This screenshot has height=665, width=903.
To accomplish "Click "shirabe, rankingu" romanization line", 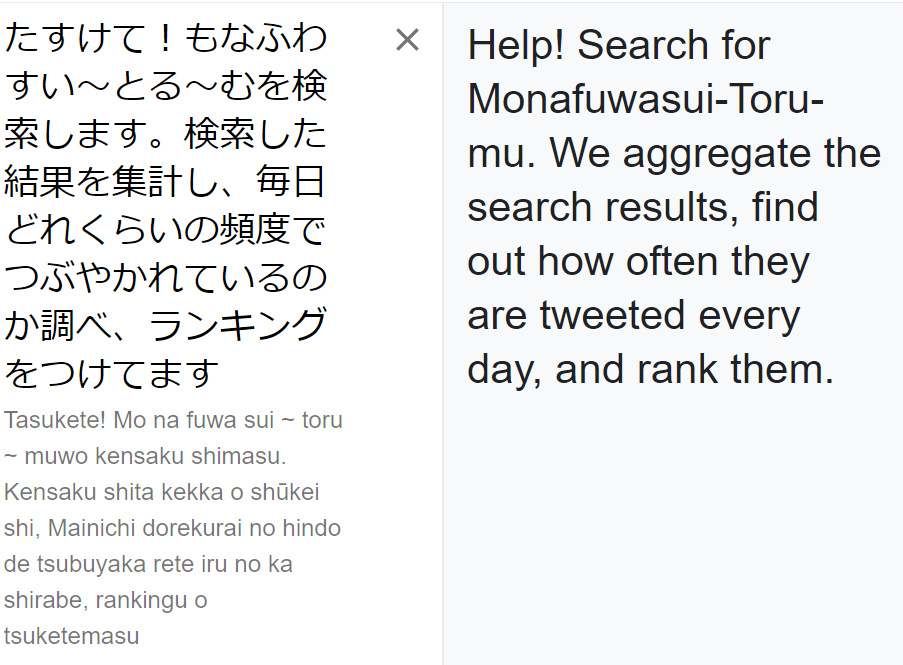I will [105, 600].
